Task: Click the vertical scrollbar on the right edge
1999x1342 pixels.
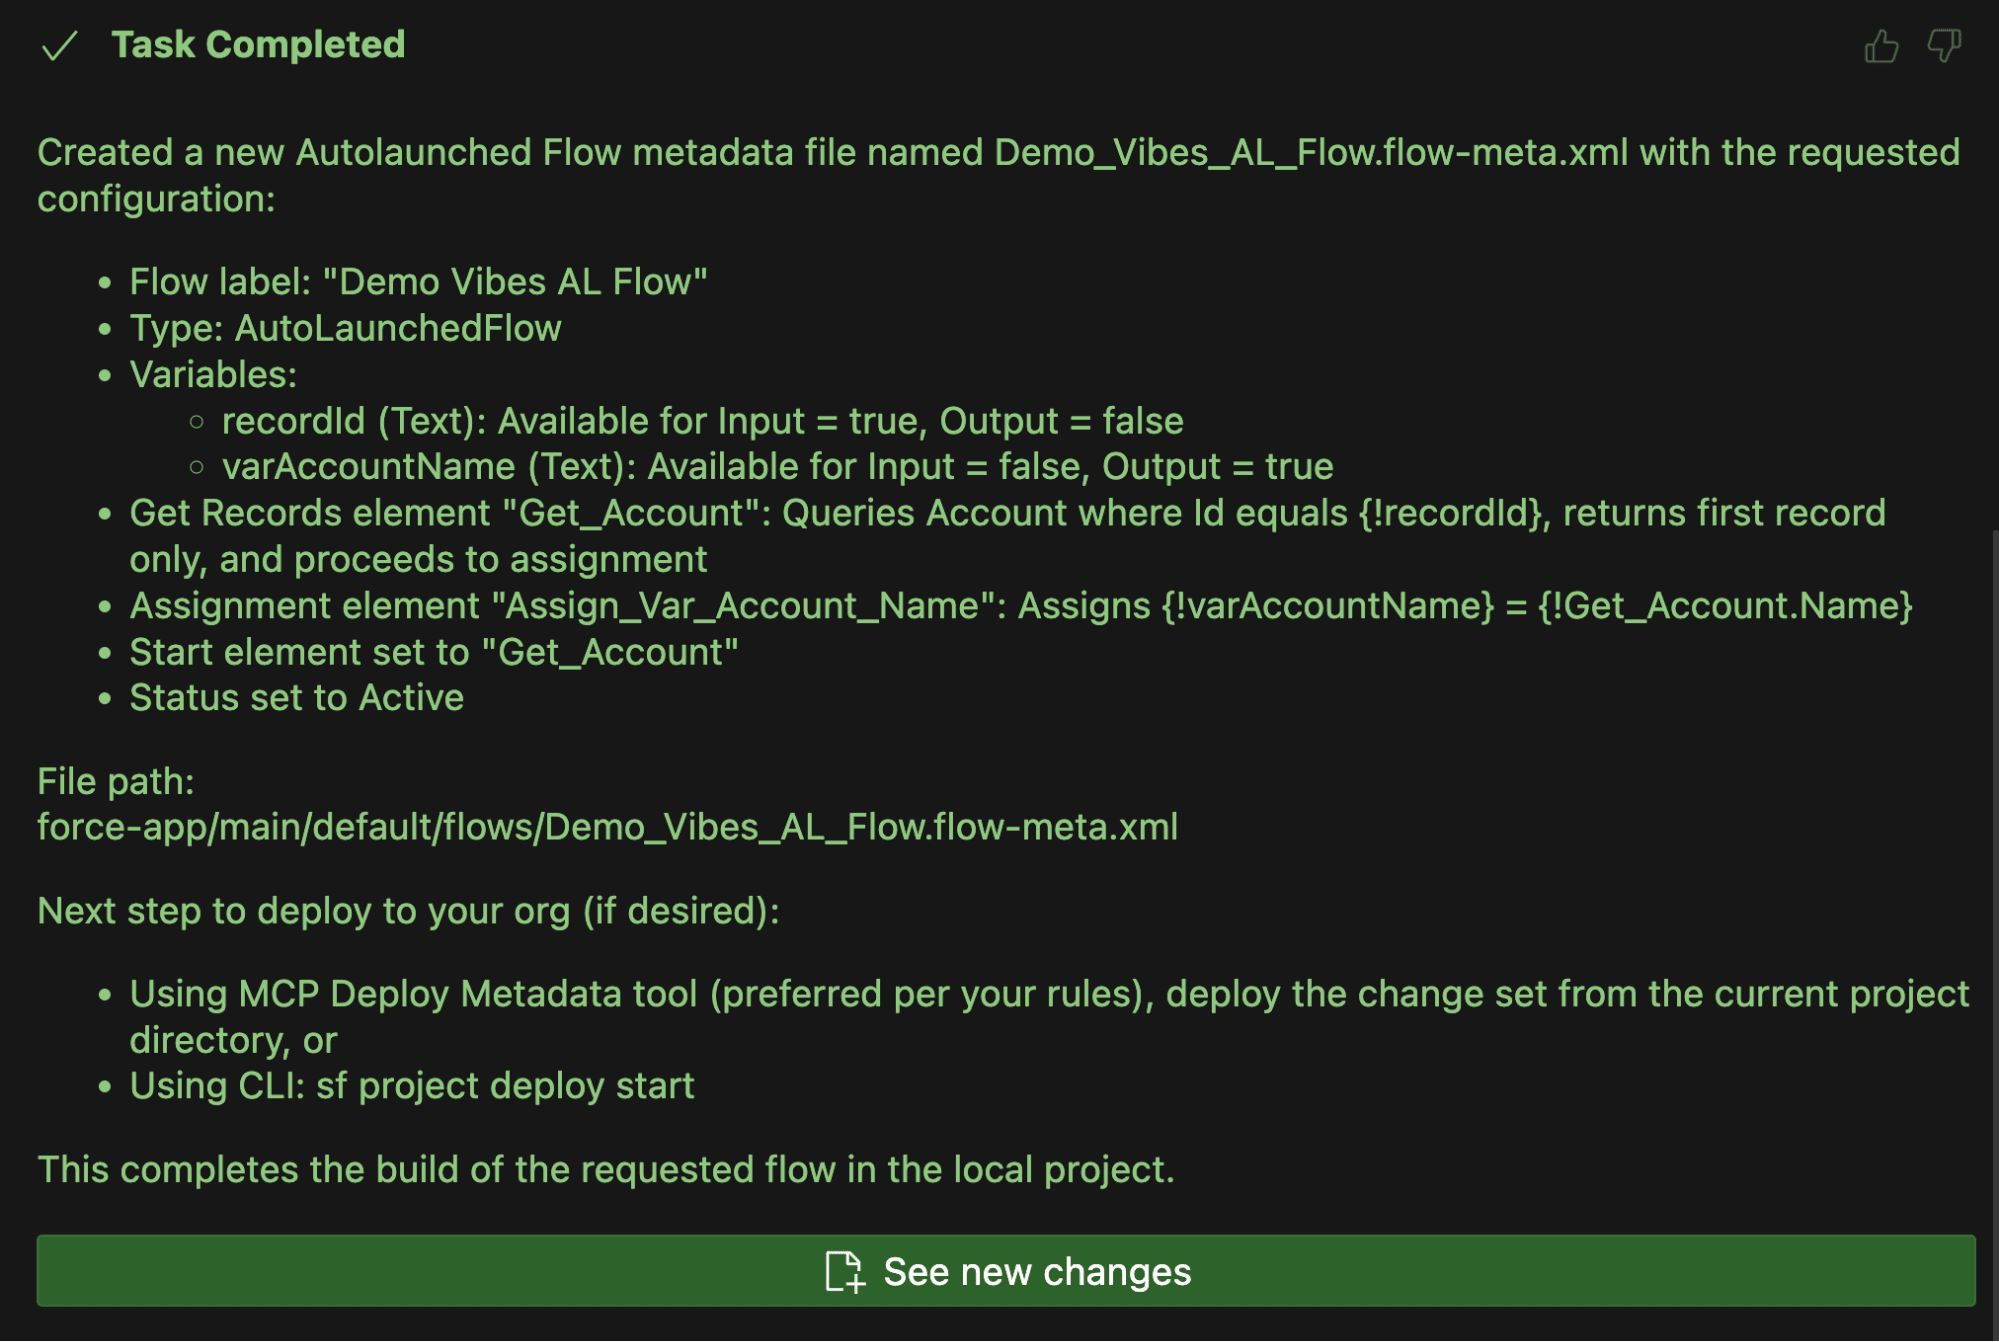Action: coord(1994,800)
